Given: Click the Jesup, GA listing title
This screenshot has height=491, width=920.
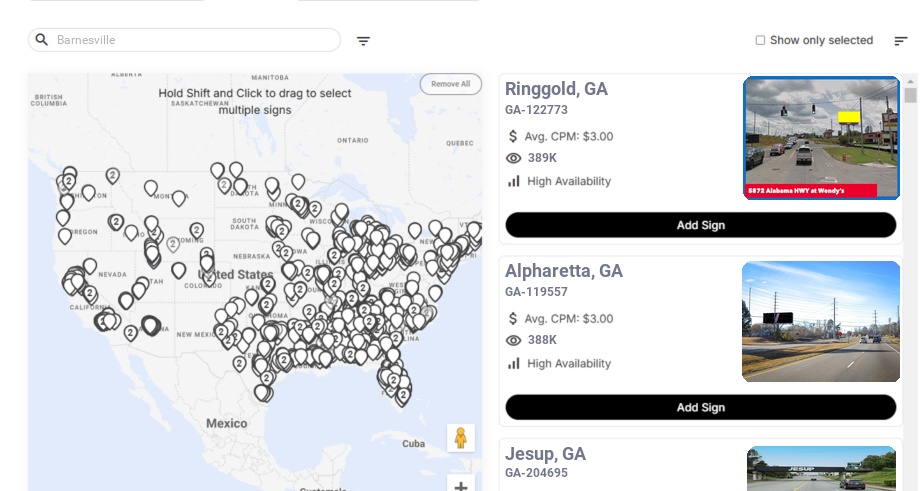Looking at the screenshot, I should click(545, 454).
